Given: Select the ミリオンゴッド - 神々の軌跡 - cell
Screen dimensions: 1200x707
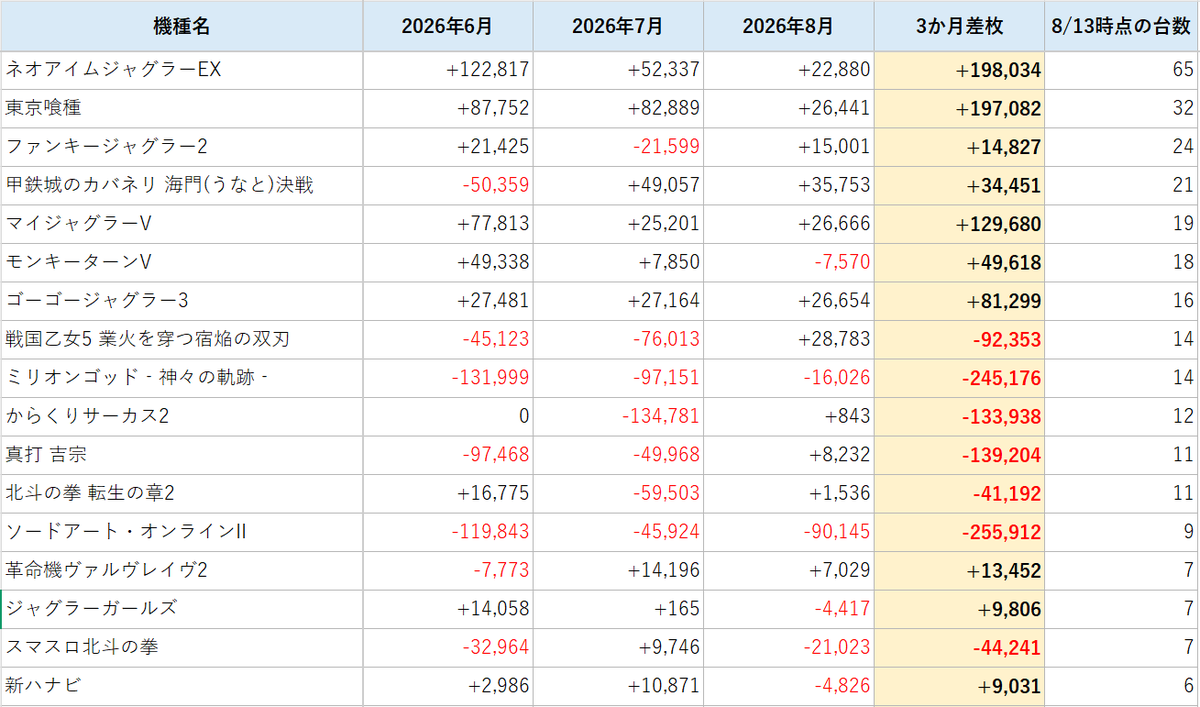Looking at the screenshot, I should 181,378.
